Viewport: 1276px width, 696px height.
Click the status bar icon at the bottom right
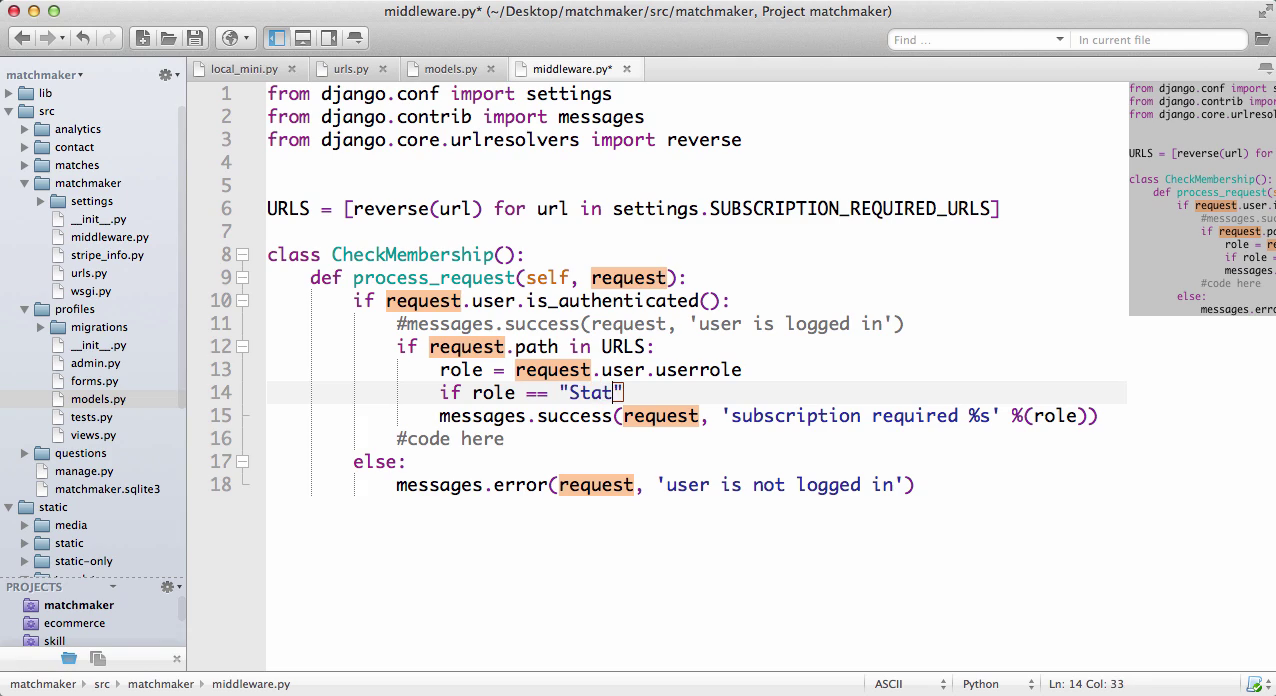(x=1254, y=684)
